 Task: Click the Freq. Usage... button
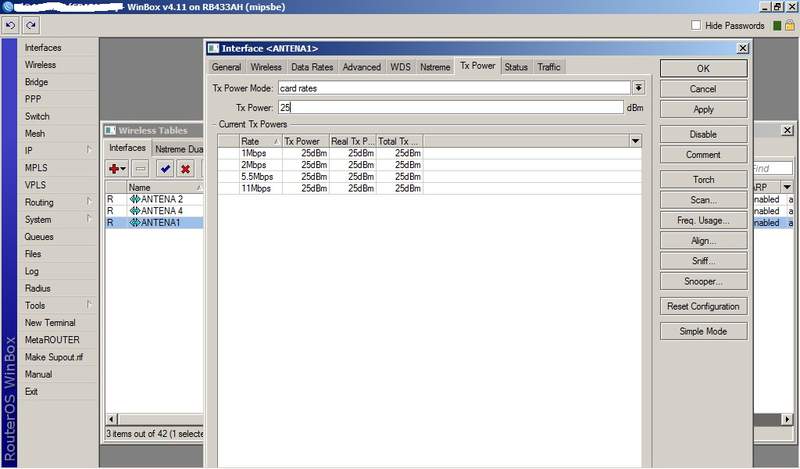coord(703,220)
